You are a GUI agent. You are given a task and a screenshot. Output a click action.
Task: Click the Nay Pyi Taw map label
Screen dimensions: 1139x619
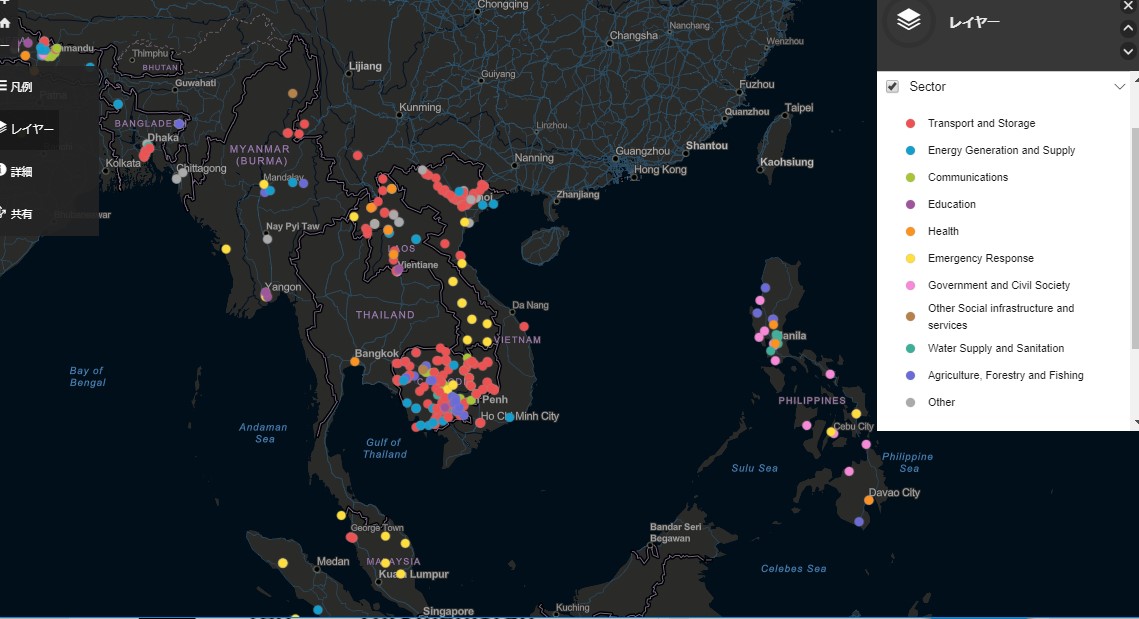point(293,226)
